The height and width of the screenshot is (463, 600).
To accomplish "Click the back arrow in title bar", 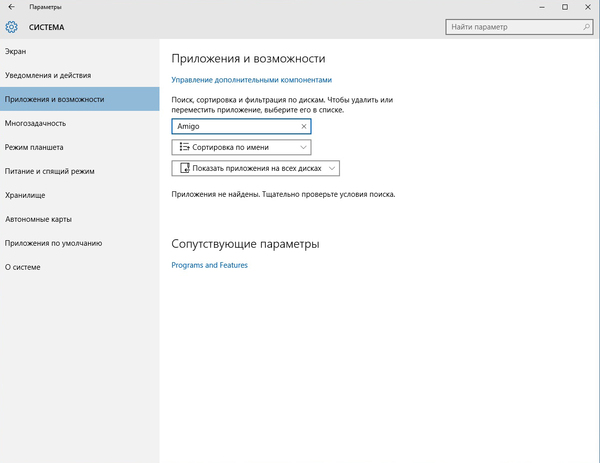I will (x=10, y=7).
